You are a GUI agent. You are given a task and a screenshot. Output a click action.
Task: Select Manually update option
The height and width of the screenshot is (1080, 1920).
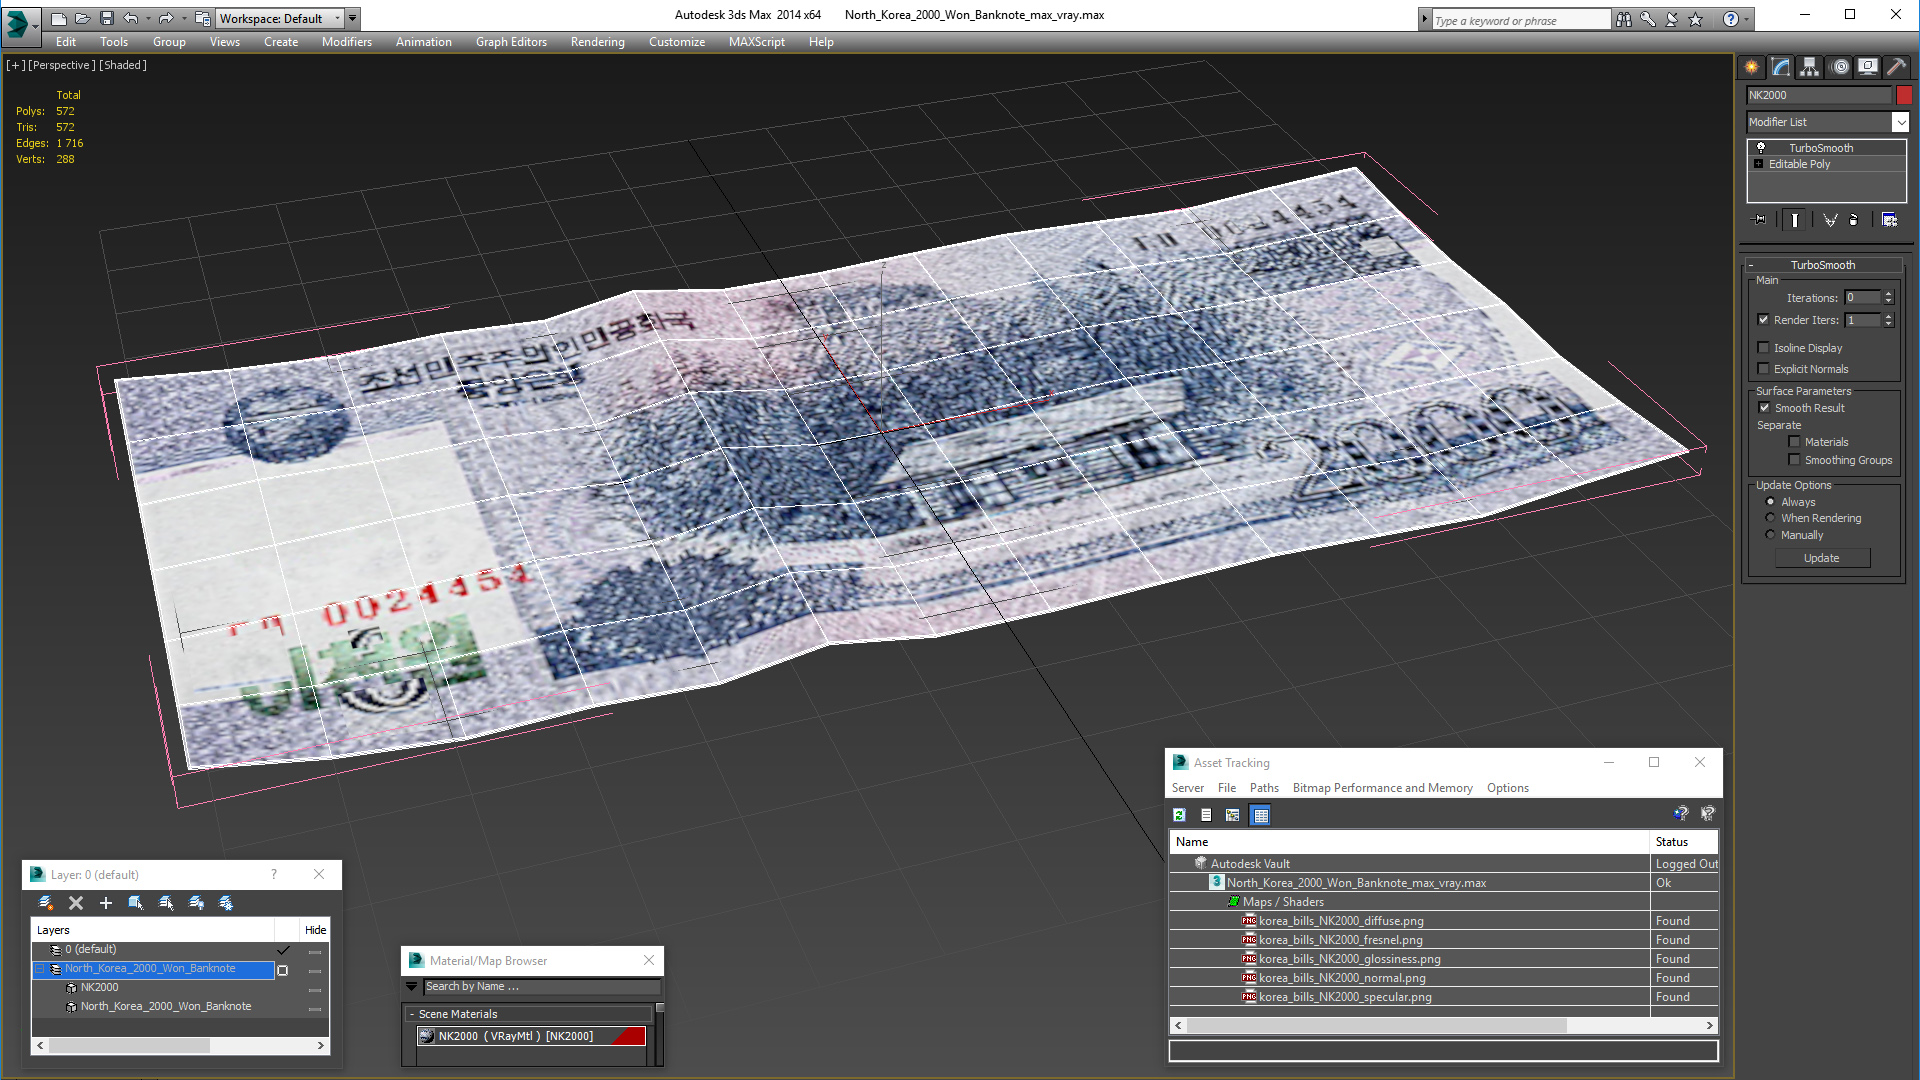pyautogui.click(x=1771, y=535)
